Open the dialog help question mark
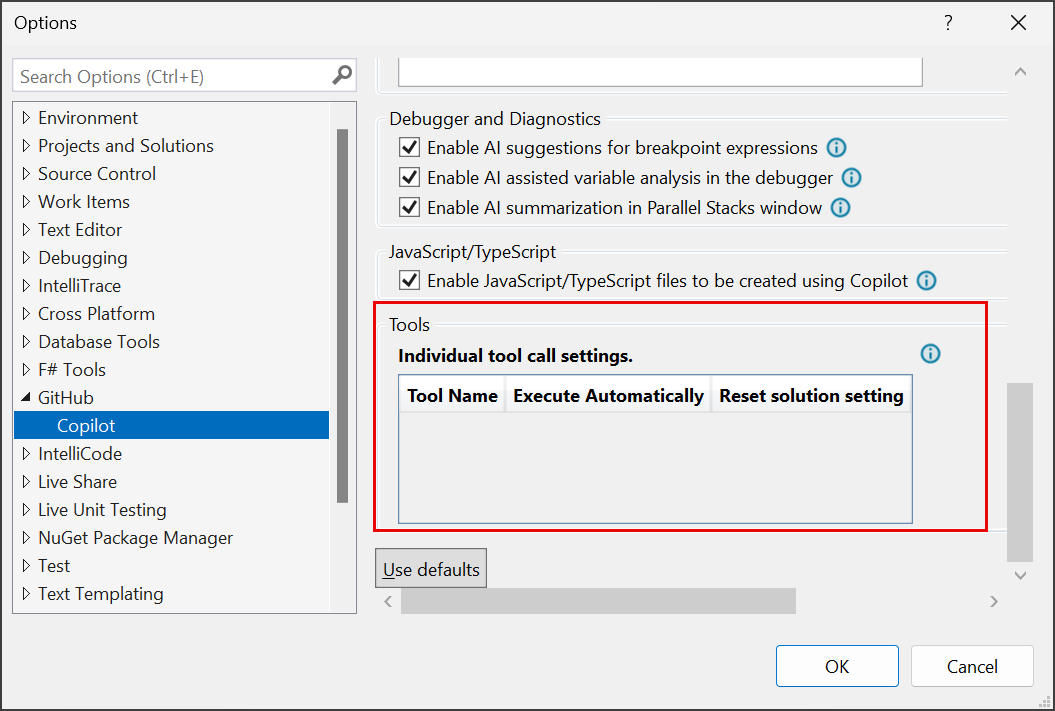 pos(948,22)
